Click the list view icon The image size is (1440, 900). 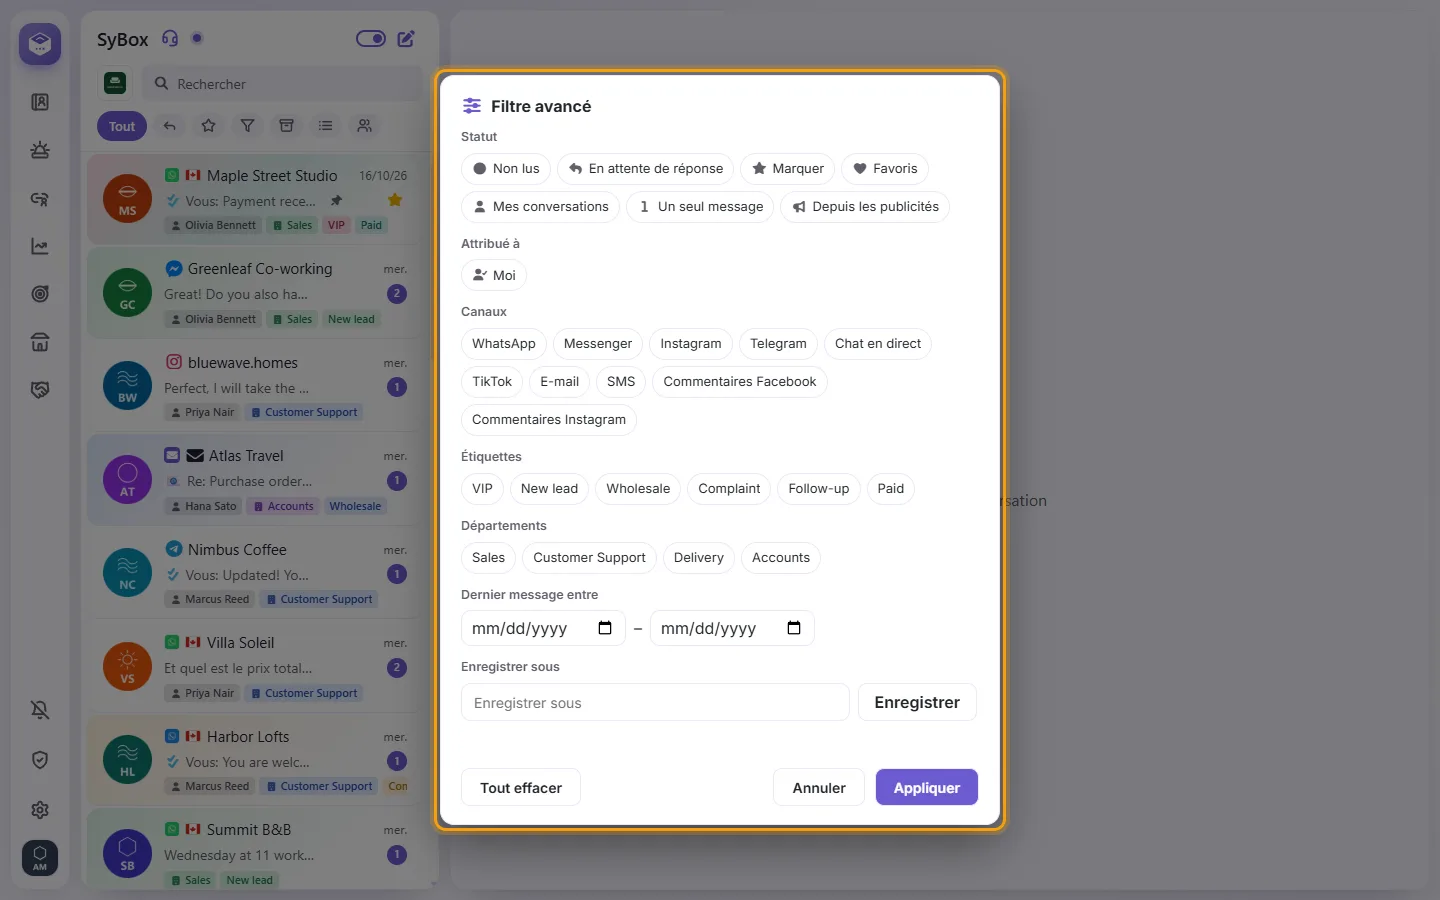[x=325, y=126]
